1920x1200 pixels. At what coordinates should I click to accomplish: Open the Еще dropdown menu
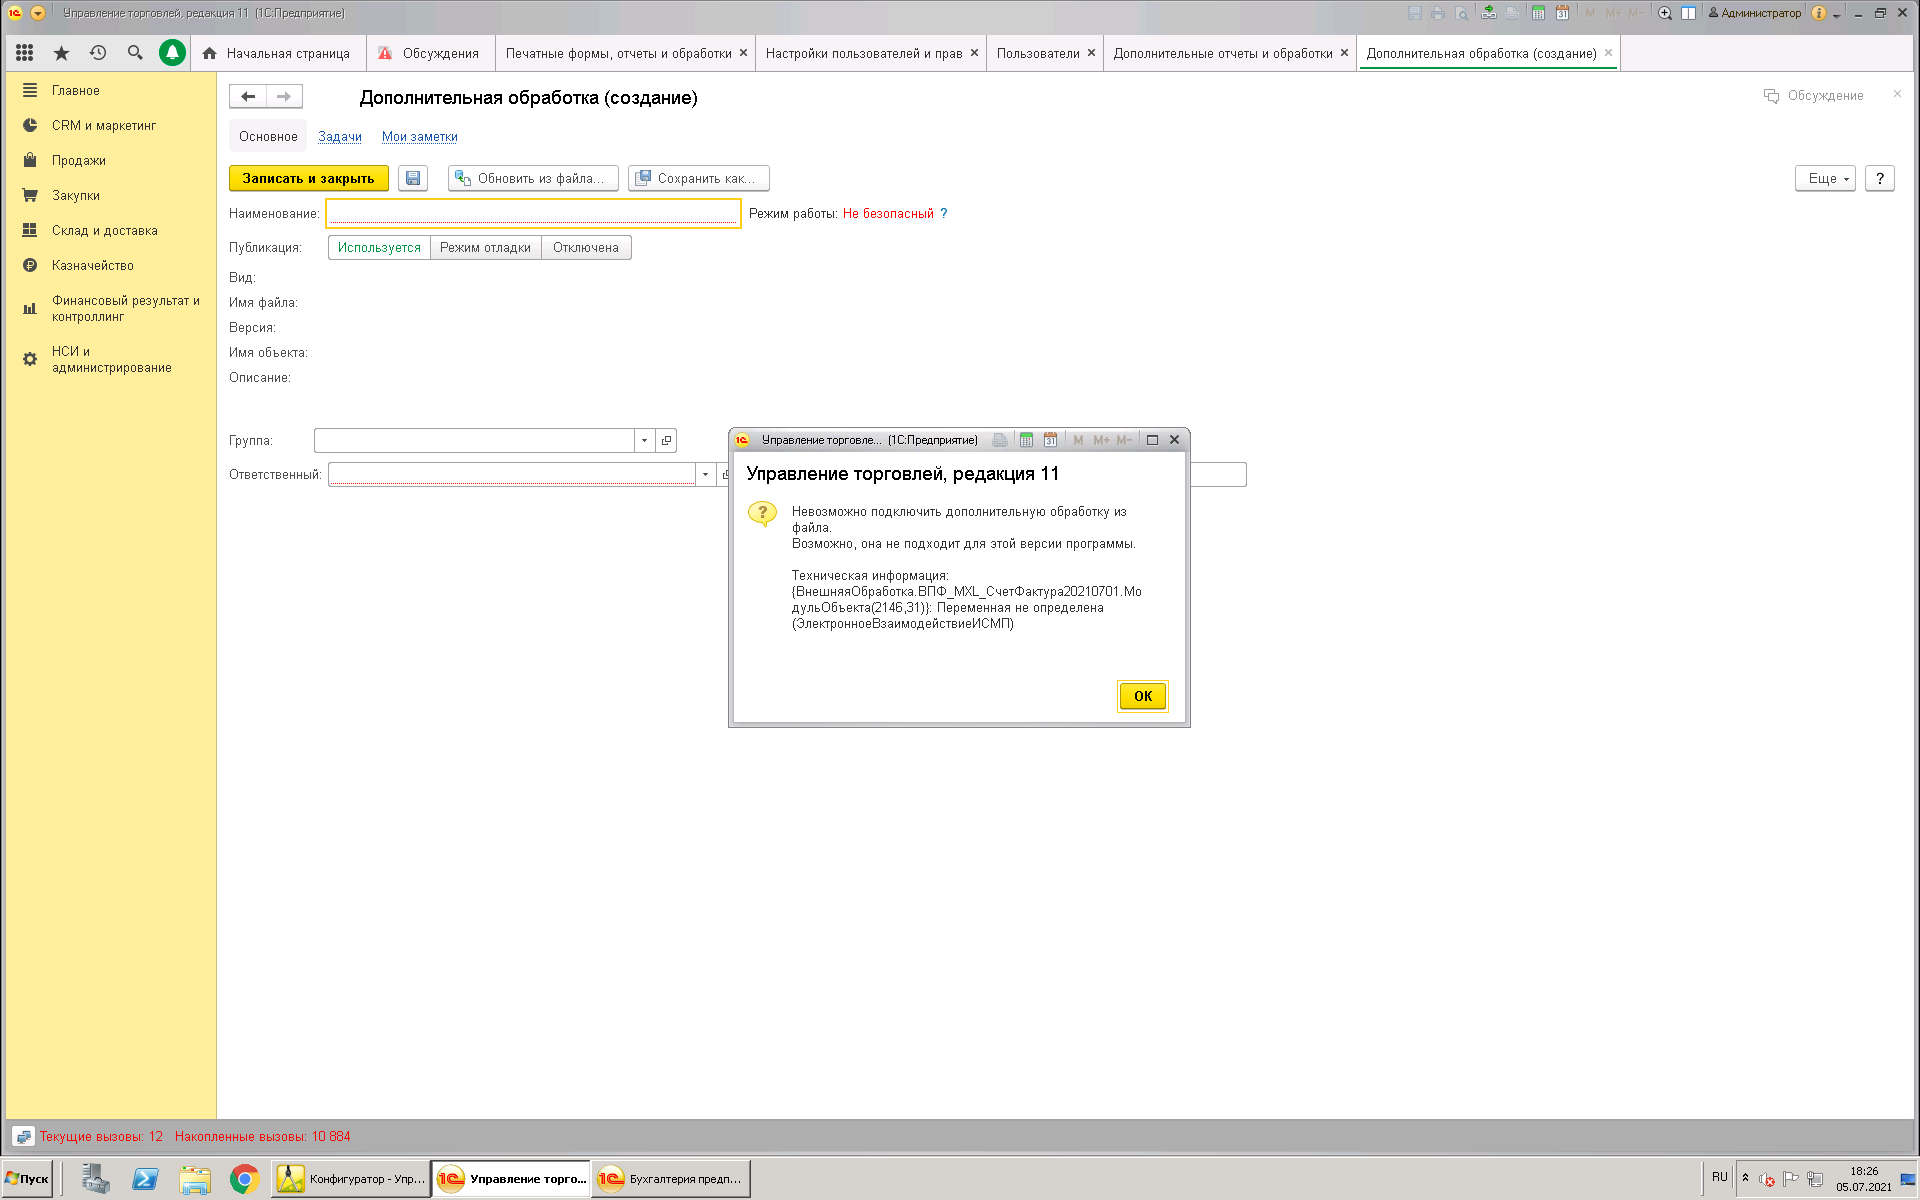tap(1825, 178)
